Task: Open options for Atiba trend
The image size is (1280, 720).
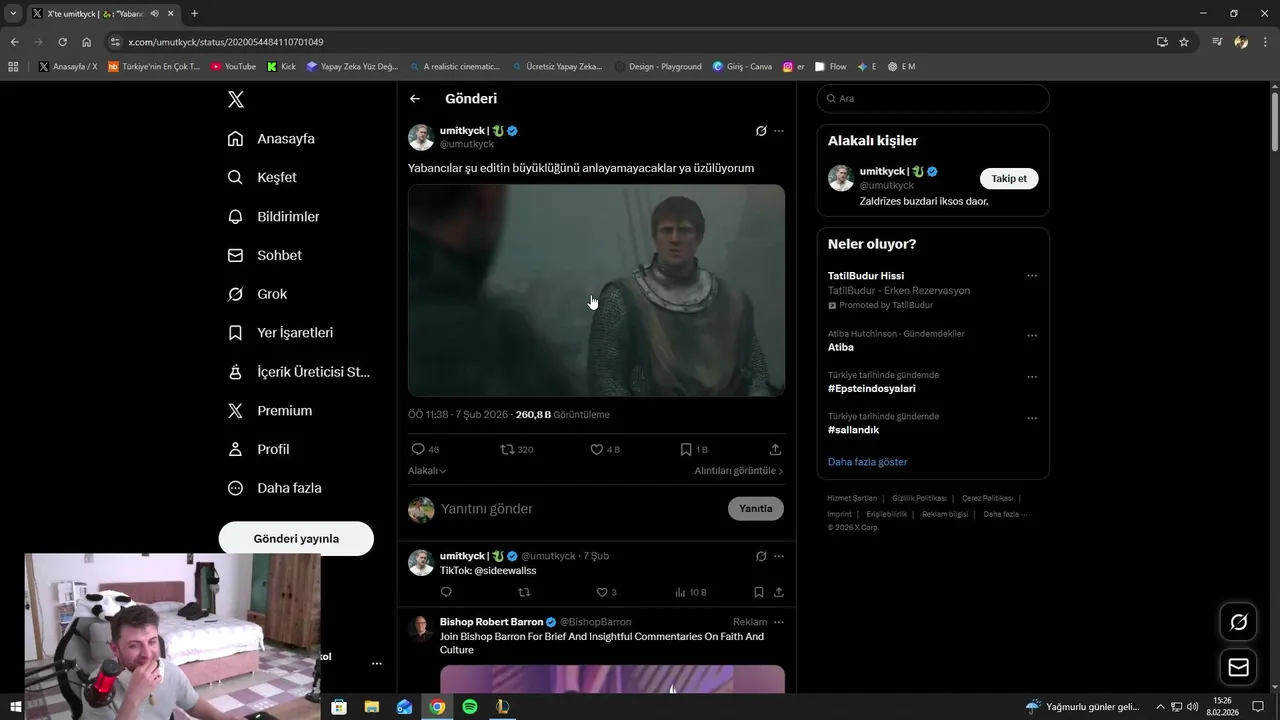Action: 1032,335
